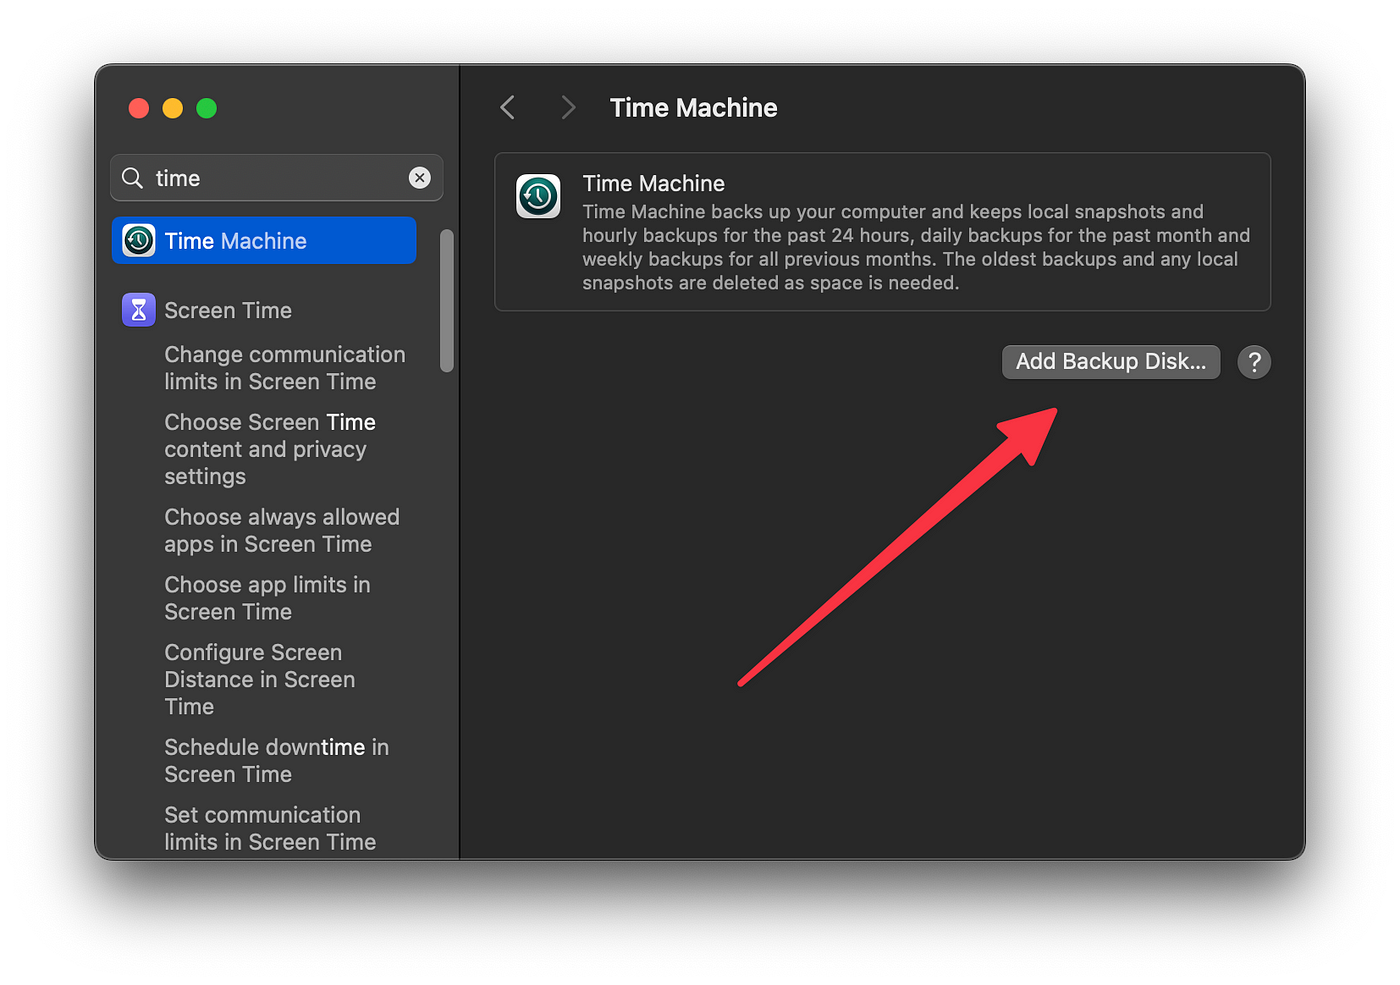1400x985 pixels.
Task: Open Choose always allowed apps in Screen Time
Action: pyautogui.click(x=282, y=531)
